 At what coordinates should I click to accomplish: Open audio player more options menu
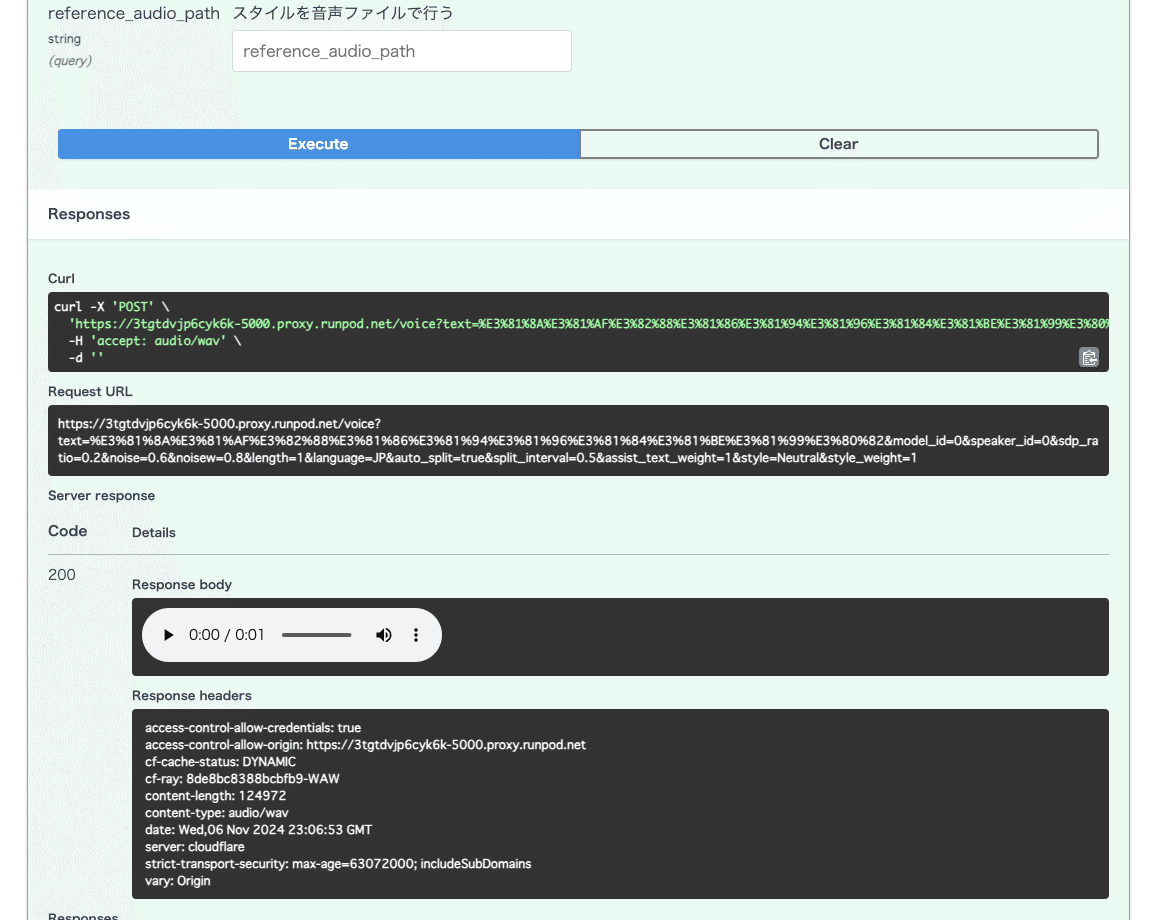(416, 635)
